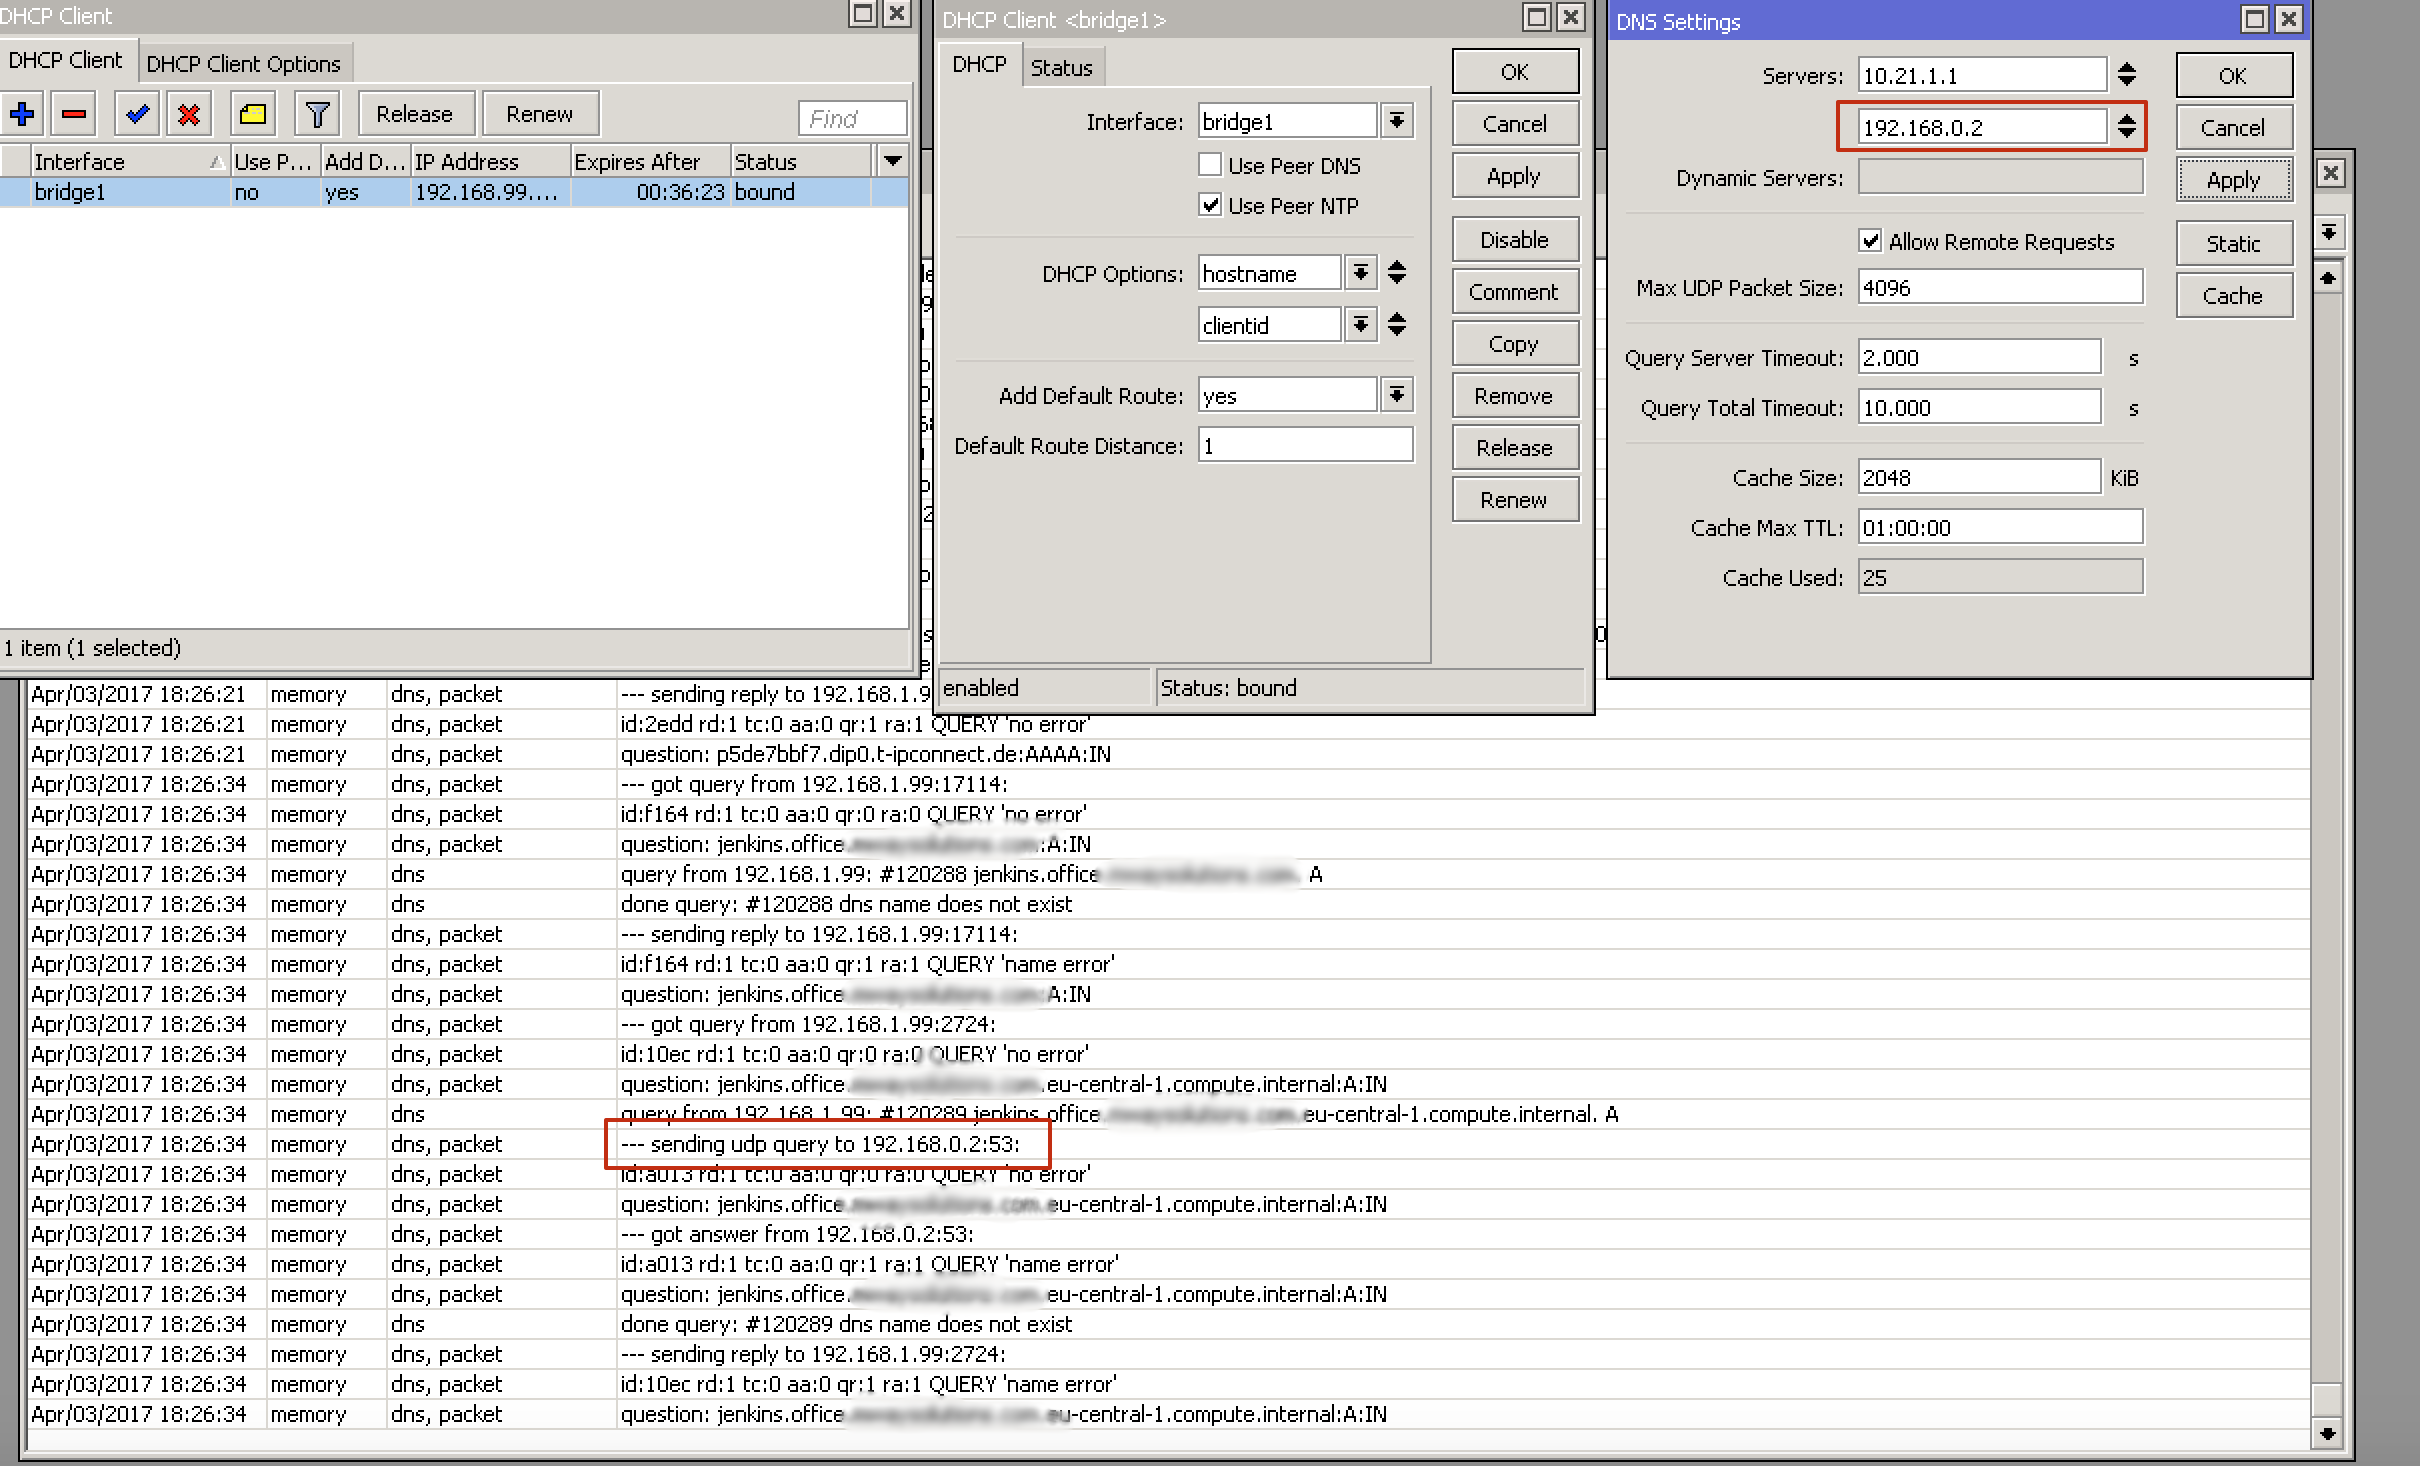
Task: Click the blue checkmark enable icon
Action: (x=137, y=114)
